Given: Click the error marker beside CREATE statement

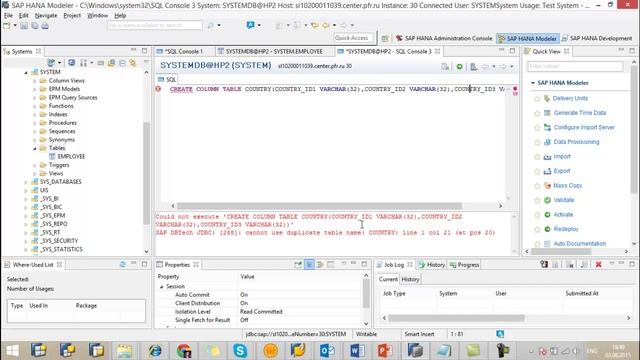Looking at the screenshot, I should (x=158, y=89).
